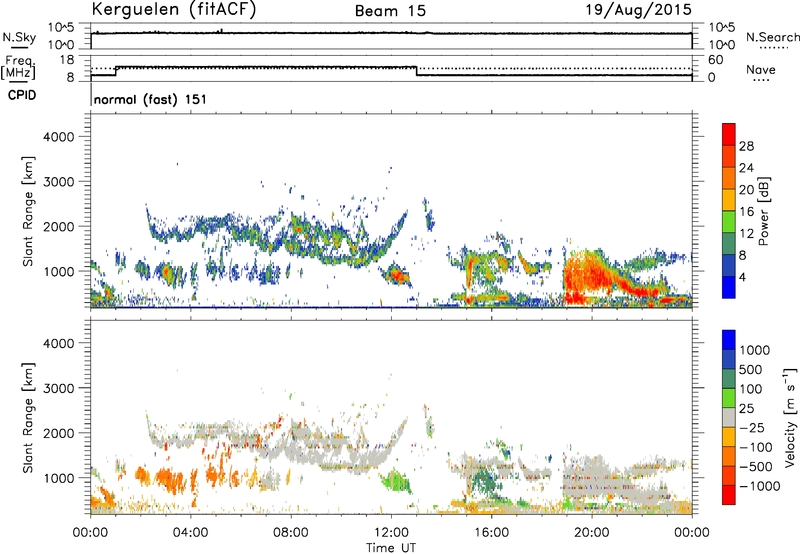Click the 08:00 time axis label

point(291,533)
